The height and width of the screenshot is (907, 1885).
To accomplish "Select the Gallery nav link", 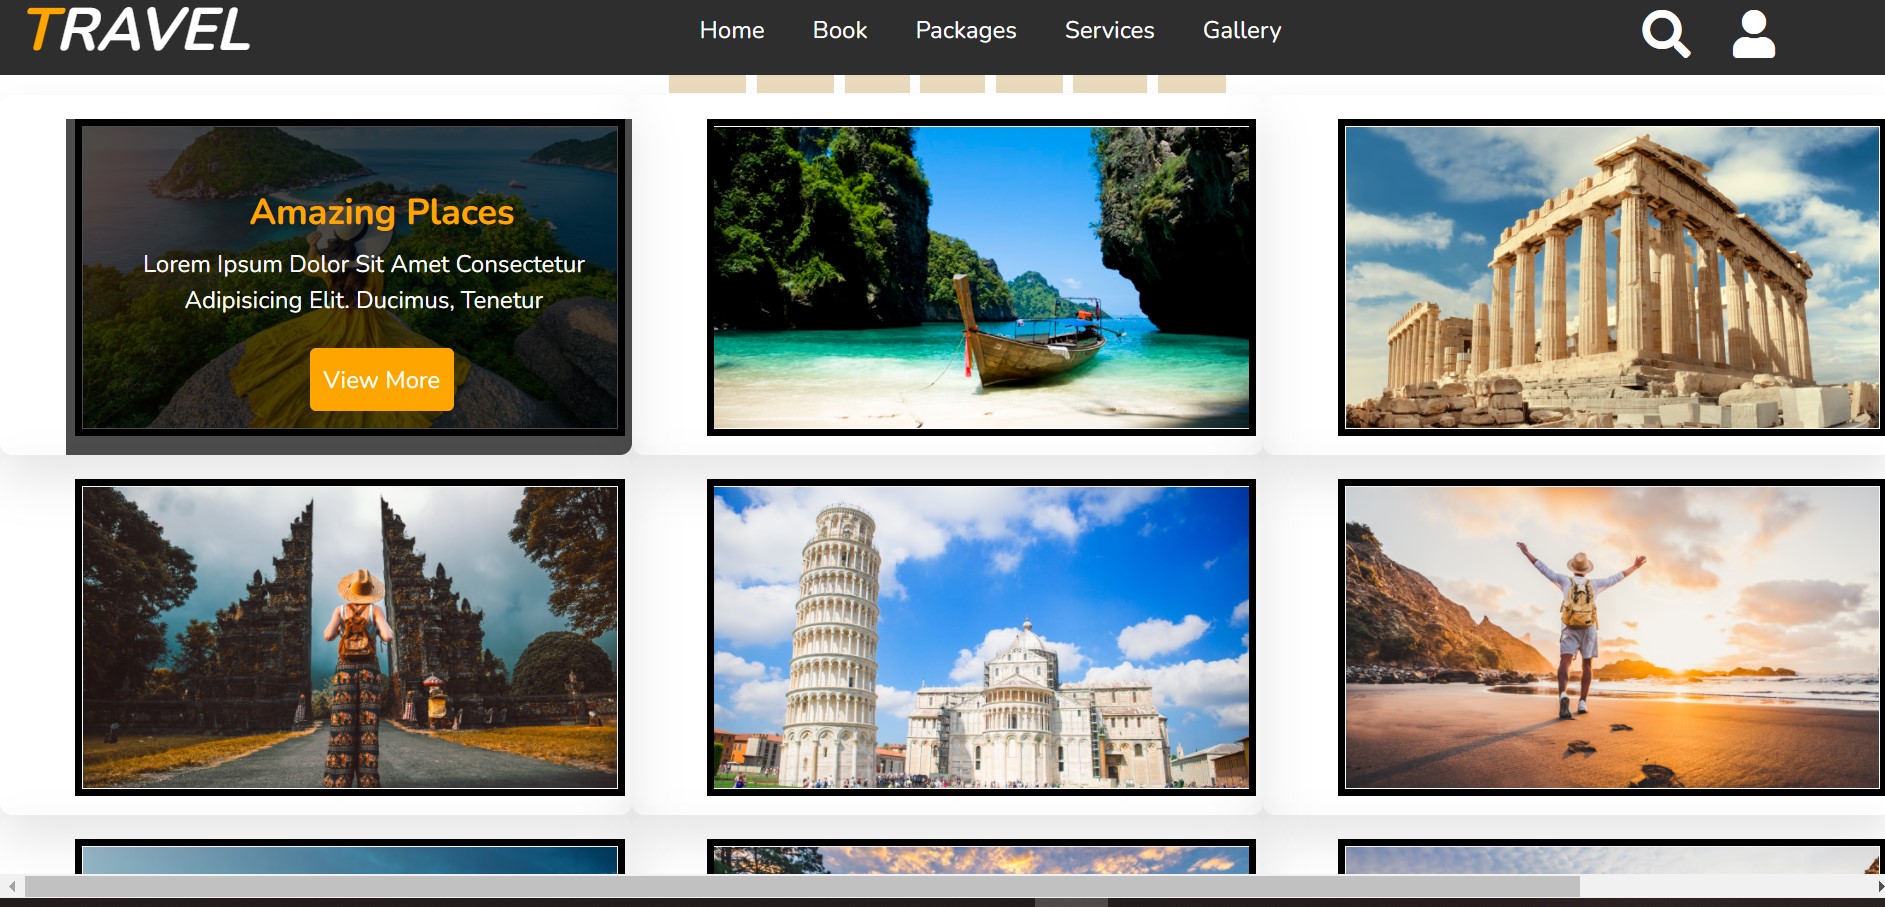I will [1241, 31].
